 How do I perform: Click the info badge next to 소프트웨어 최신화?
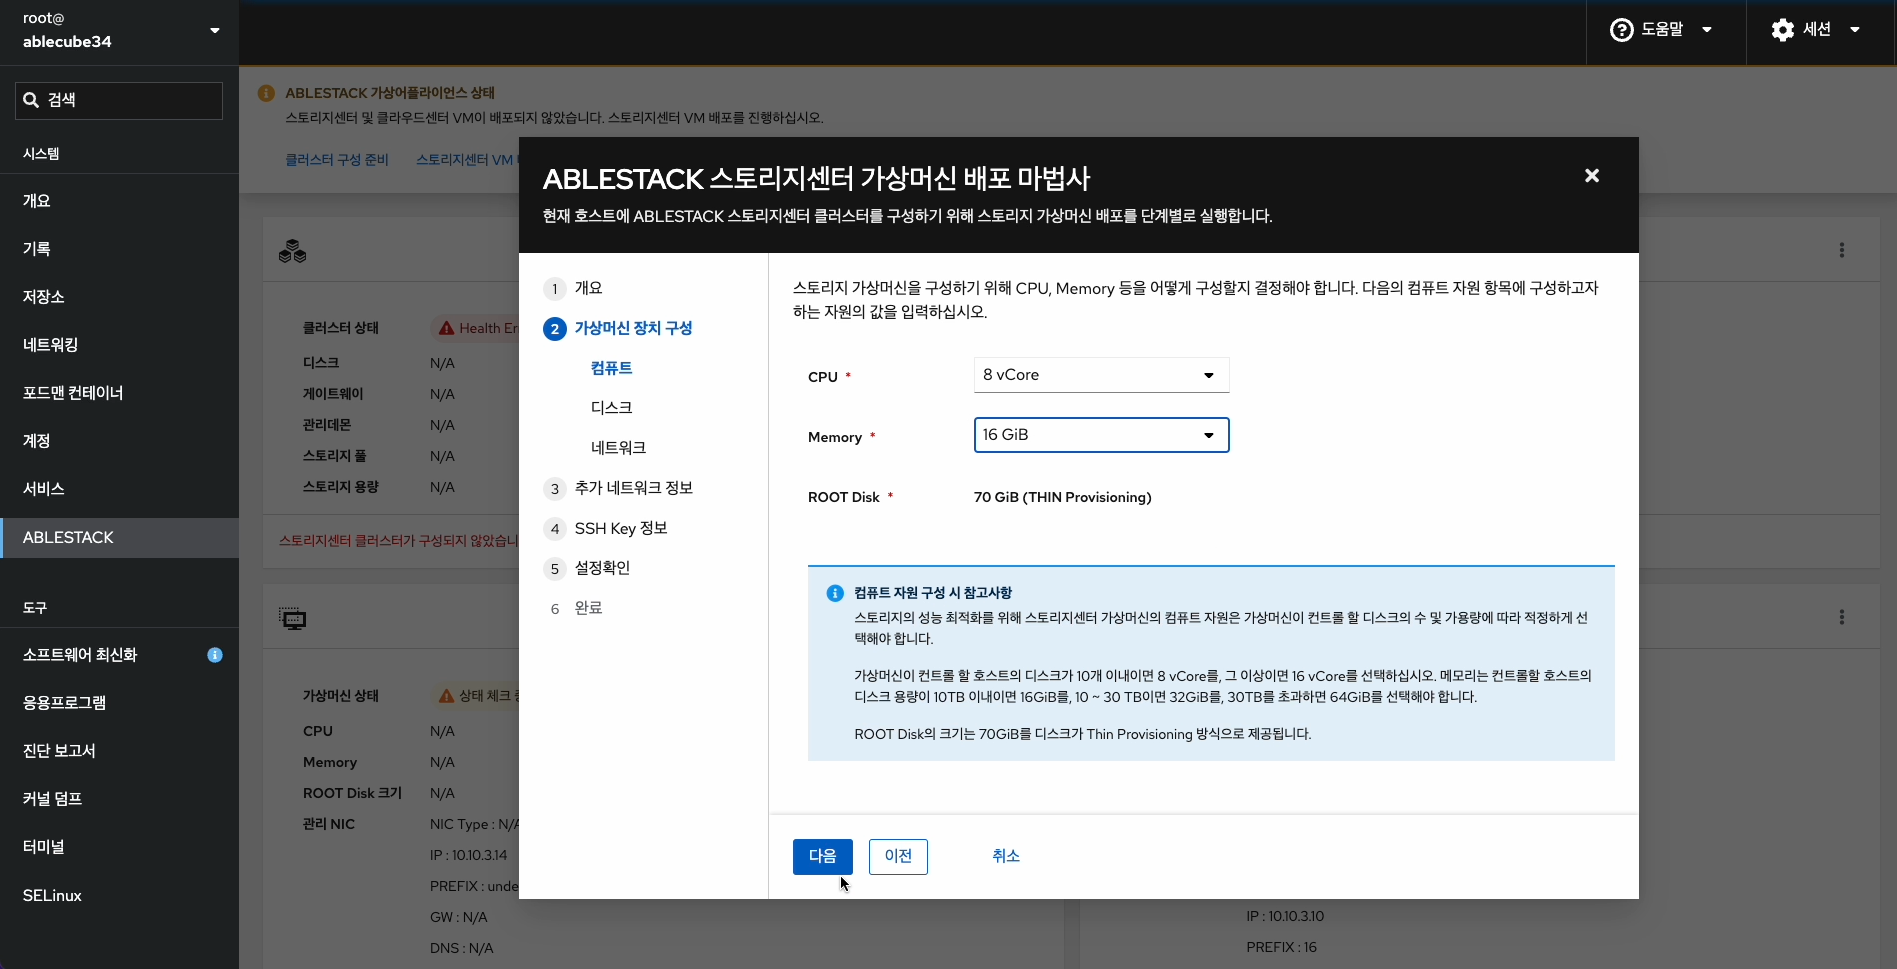215,655
